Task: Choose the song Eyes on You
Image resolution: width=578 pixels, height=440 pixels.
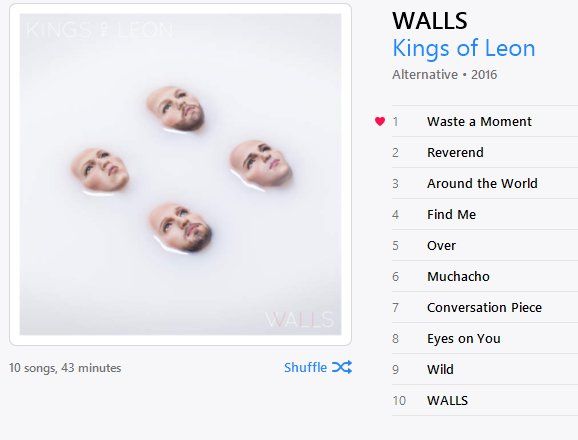Action: 464,338
